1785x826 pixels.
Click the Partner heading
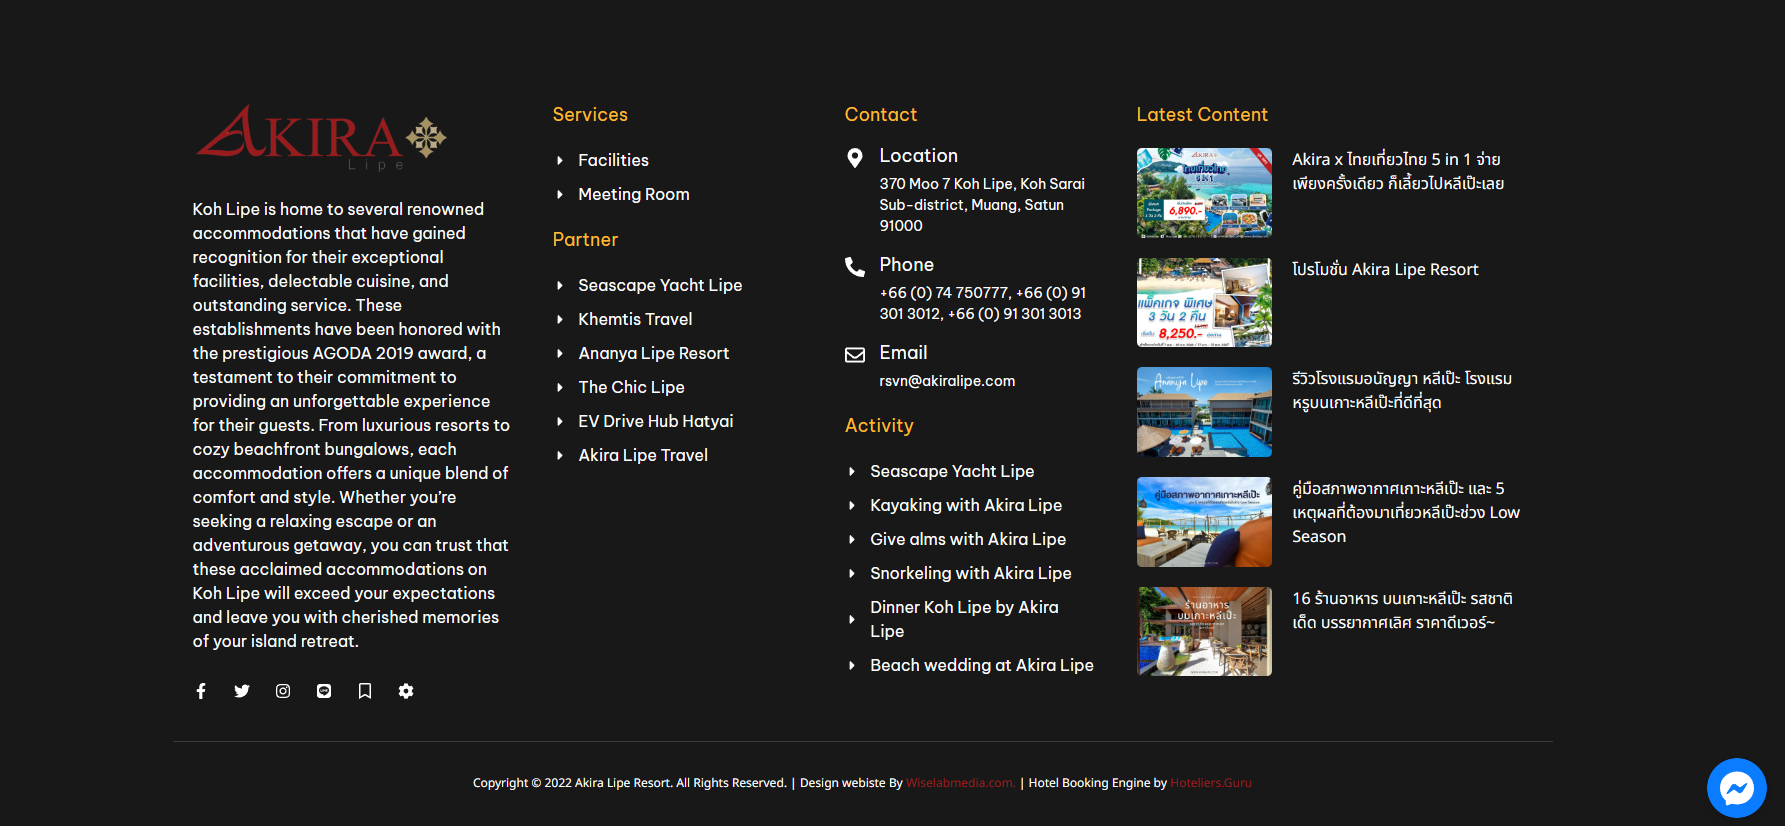pyautogui.click(x=585, y=240)
